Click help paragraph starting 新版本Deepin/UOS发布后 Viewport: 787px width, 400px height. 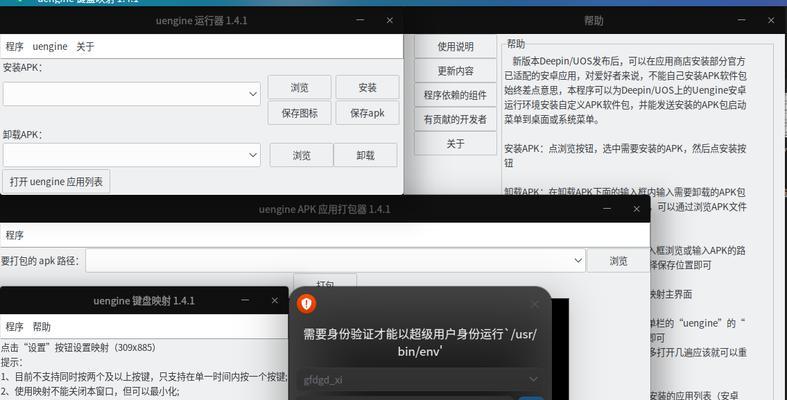coord(625,90)
